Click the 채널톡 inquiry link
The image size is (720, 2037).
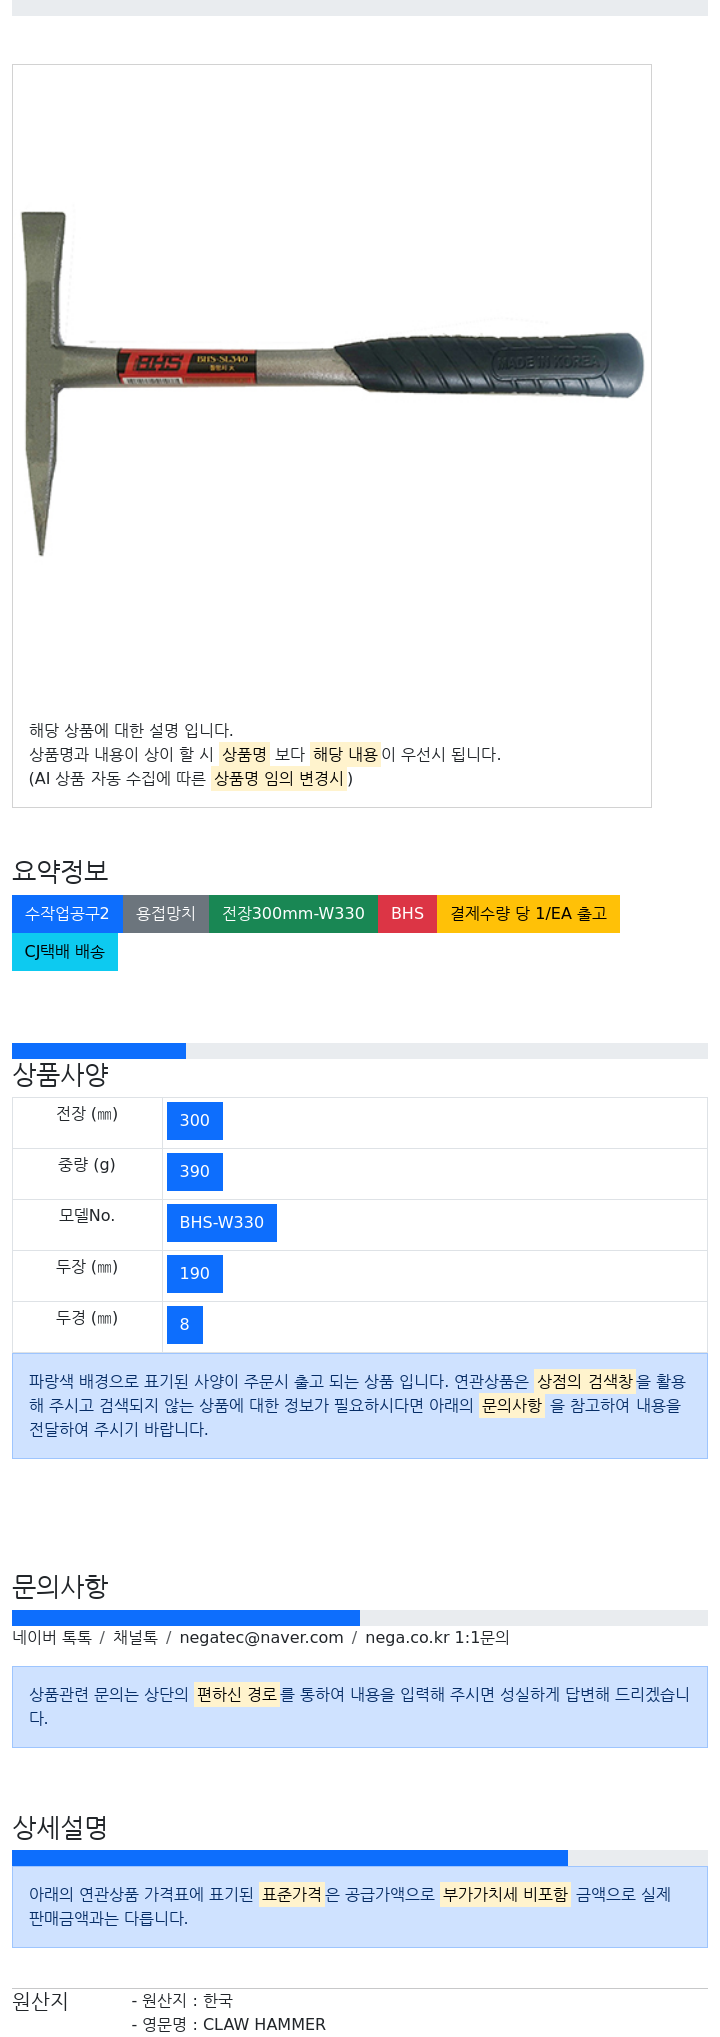tap(135, 1638)
